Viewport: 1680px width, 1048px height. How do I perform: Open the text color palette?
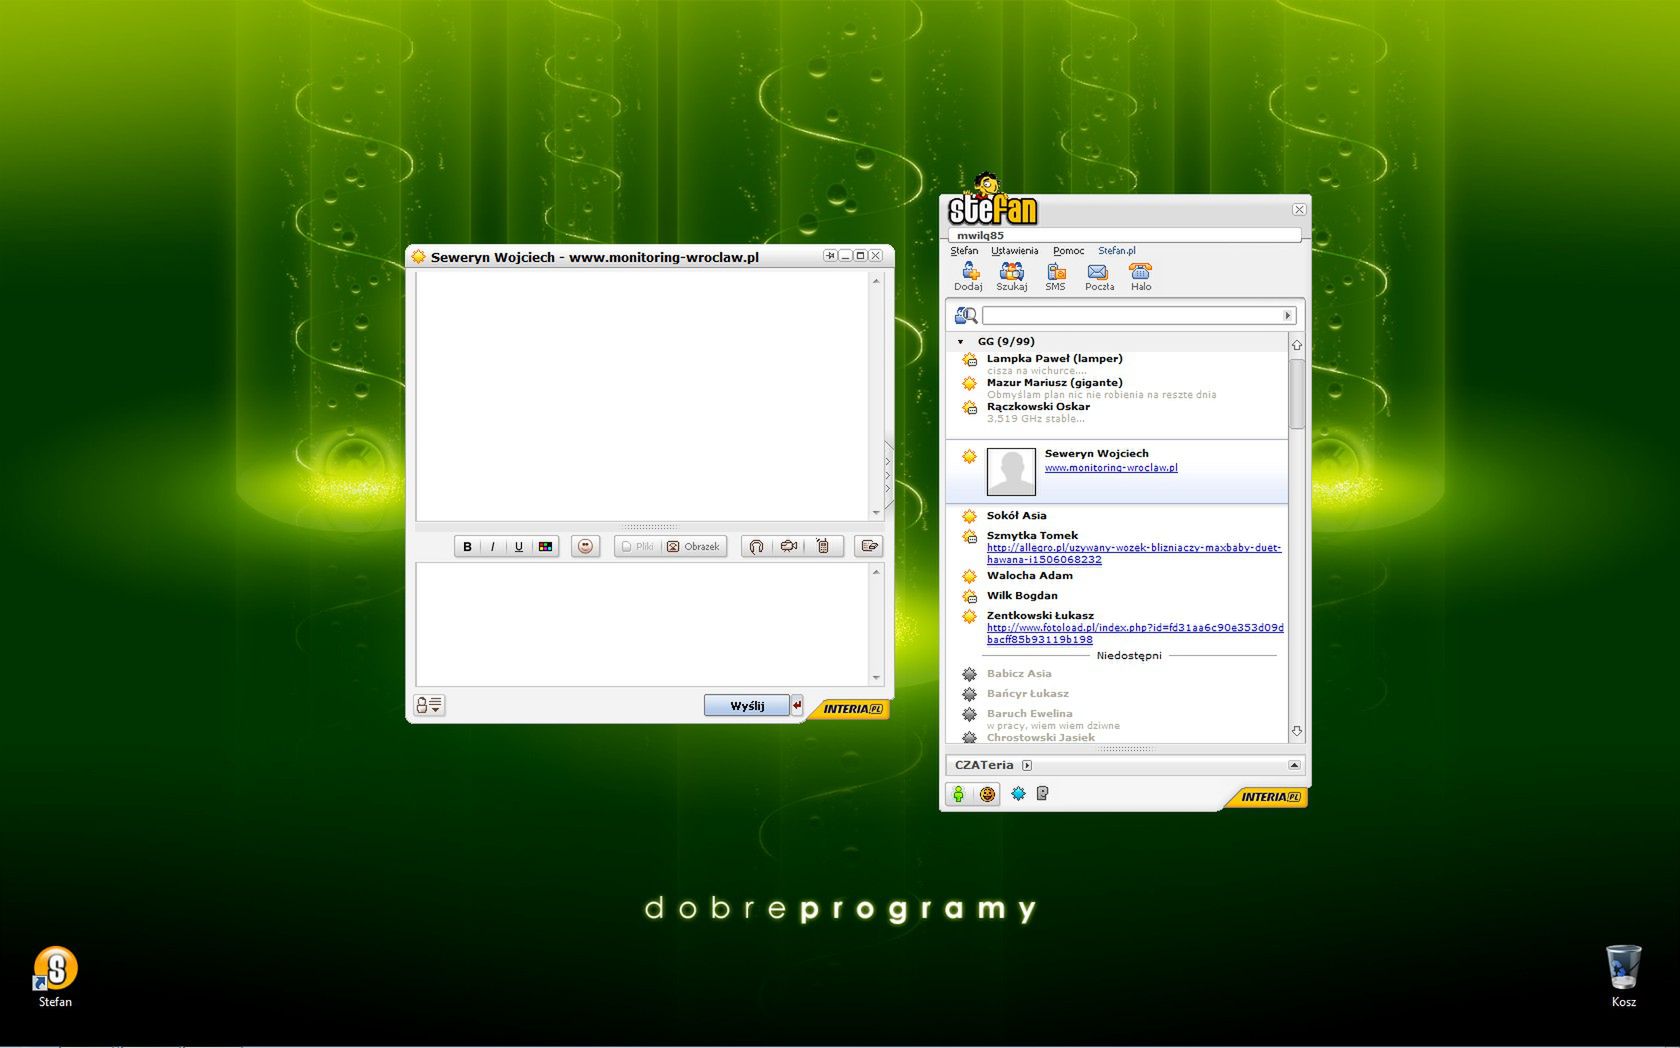point(545,546)
